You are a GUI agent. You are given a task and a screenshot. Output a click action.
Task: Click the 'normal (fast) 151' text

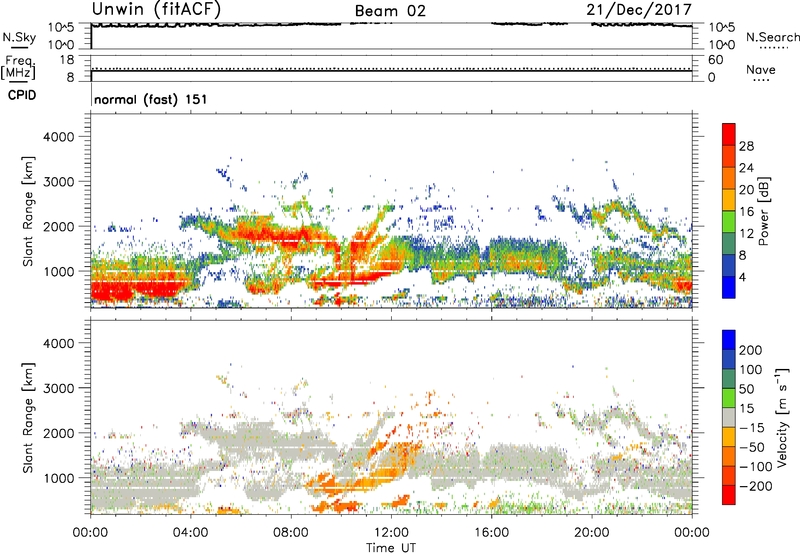151,99
